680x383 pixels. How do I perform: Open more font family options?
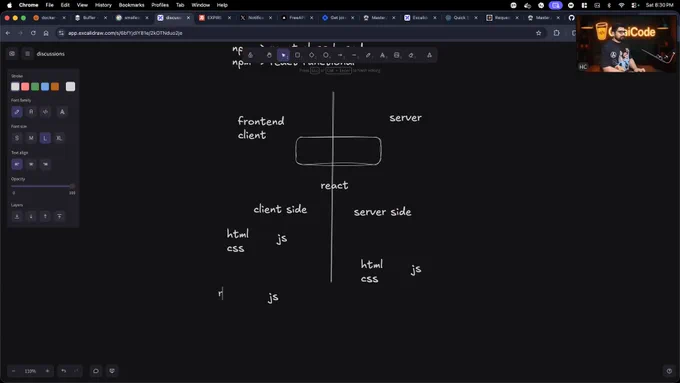click(62, 112)
